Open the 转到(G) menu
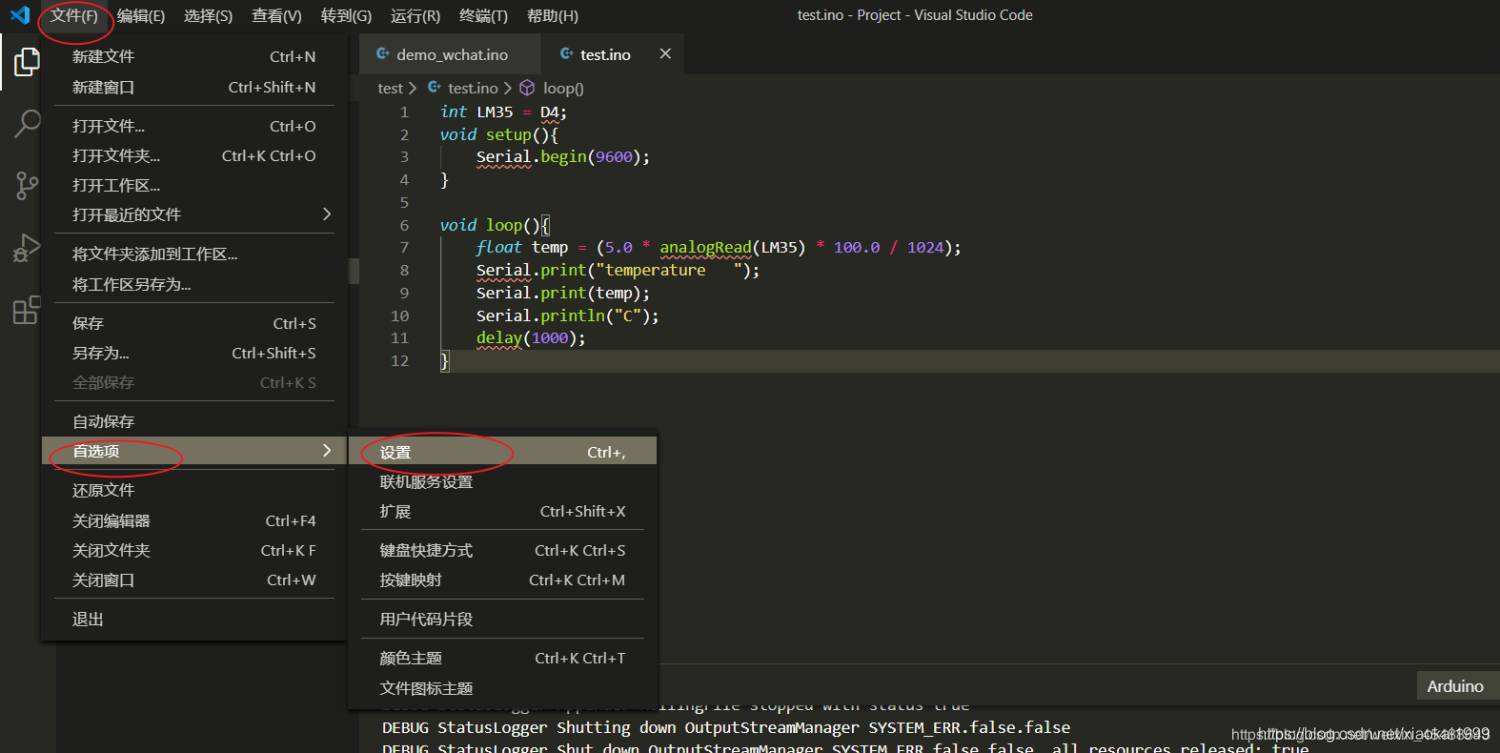Image resolution: width=1500 pixels, height=753 pixels. (347, 16)
